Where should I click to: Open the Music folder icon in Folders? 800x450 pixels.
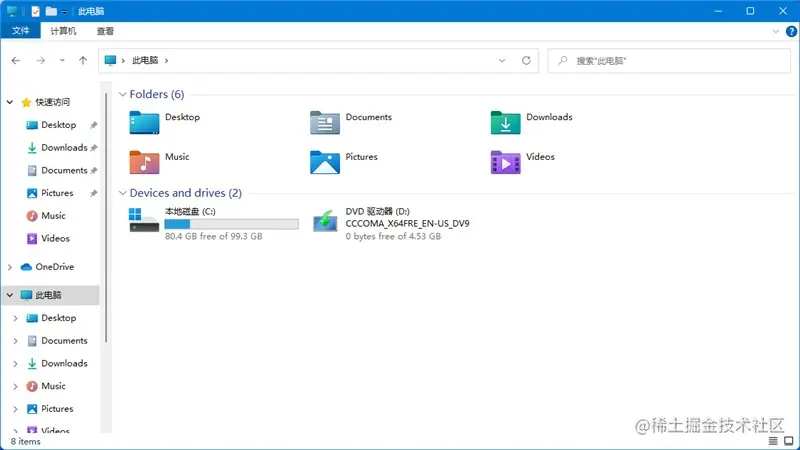pos(144,163)
